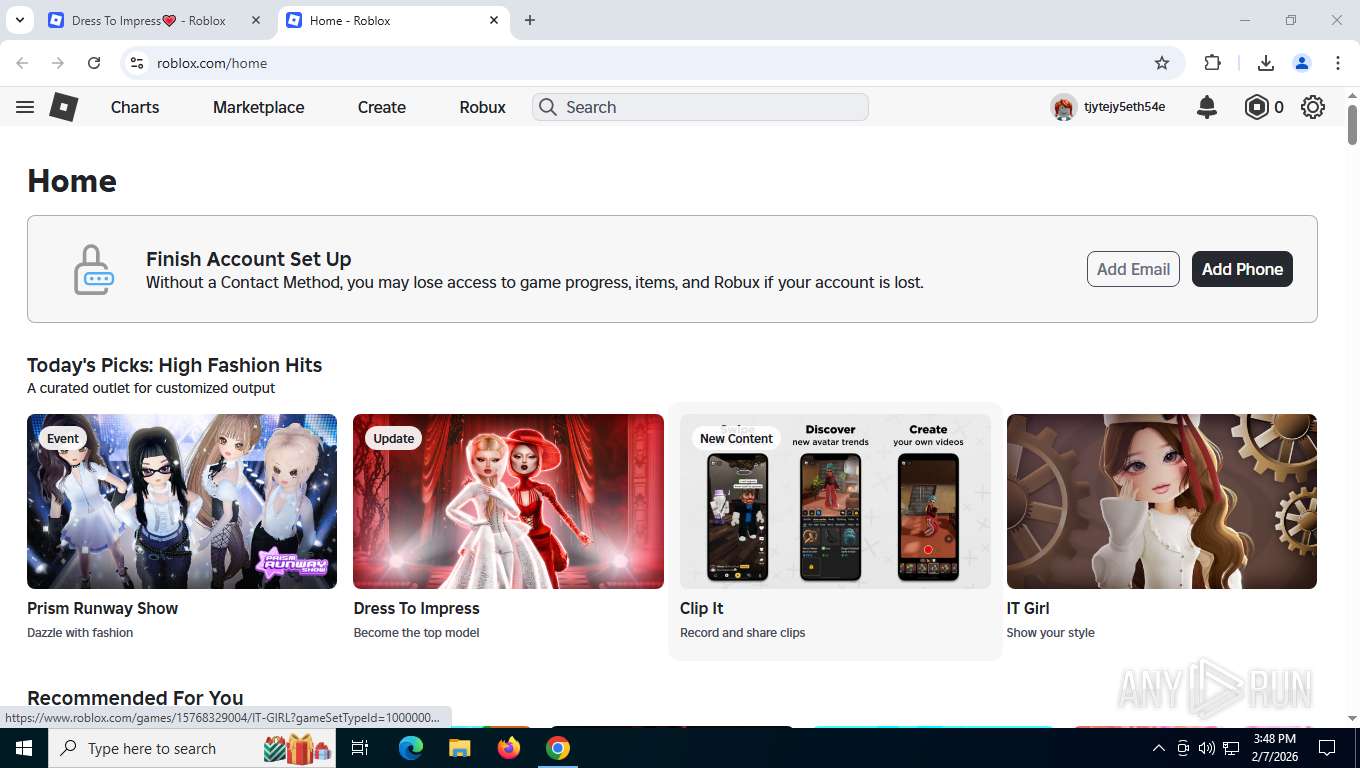Click the user avatar picture tijytejy5eth54e

tap(1063, 107)
